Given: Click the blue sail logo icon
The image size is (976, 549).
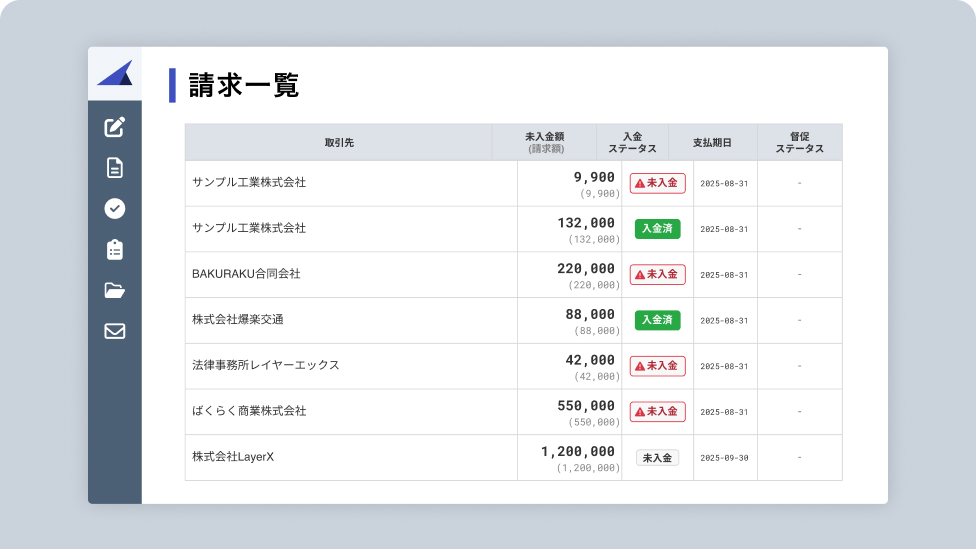Looking at the screenshot, I should pos(115,73).
